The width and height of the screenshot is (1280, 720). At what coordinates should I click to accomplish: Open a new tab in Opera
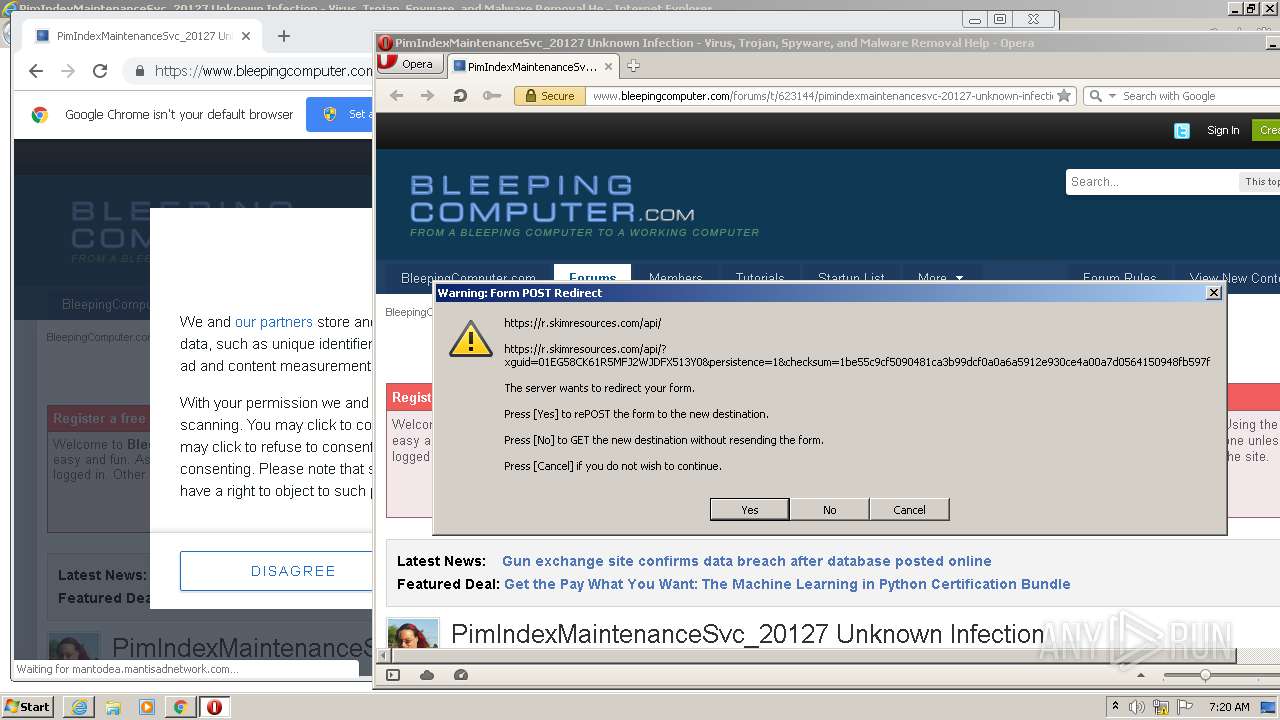pos(633,66)
